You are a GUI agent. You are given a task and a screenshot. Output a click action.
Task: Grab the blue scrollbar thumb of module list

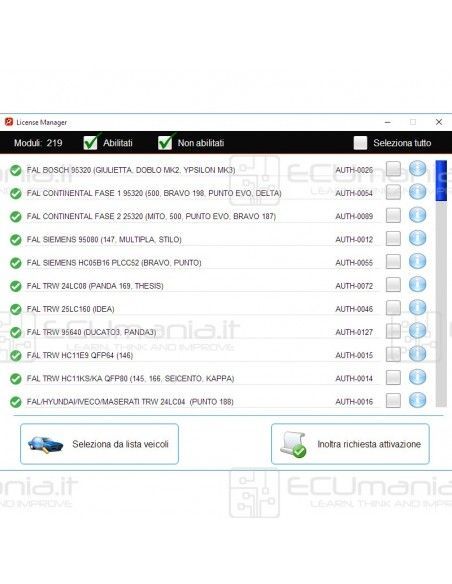point(441,181)
